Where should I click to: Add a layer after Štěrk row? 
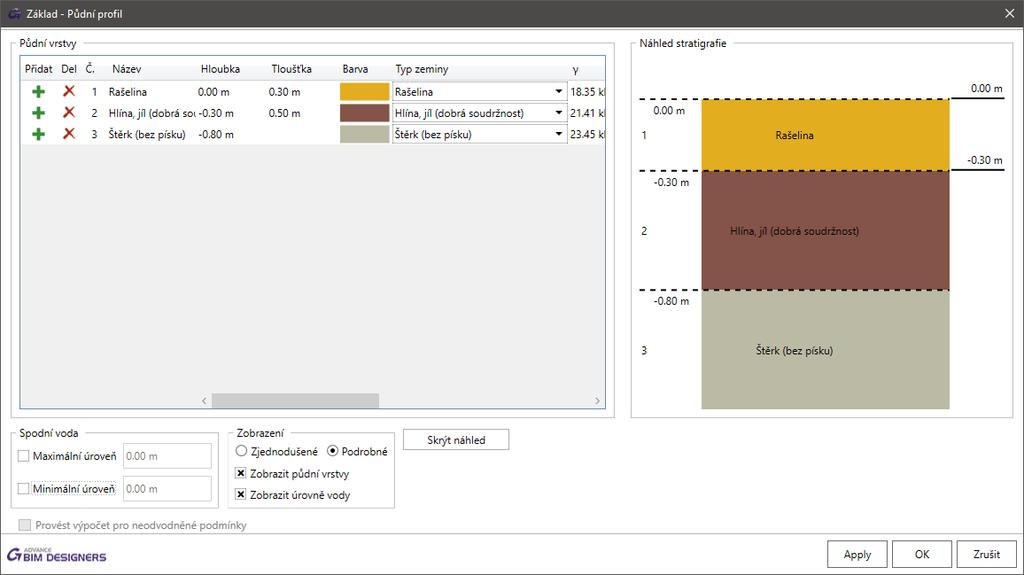39,134
